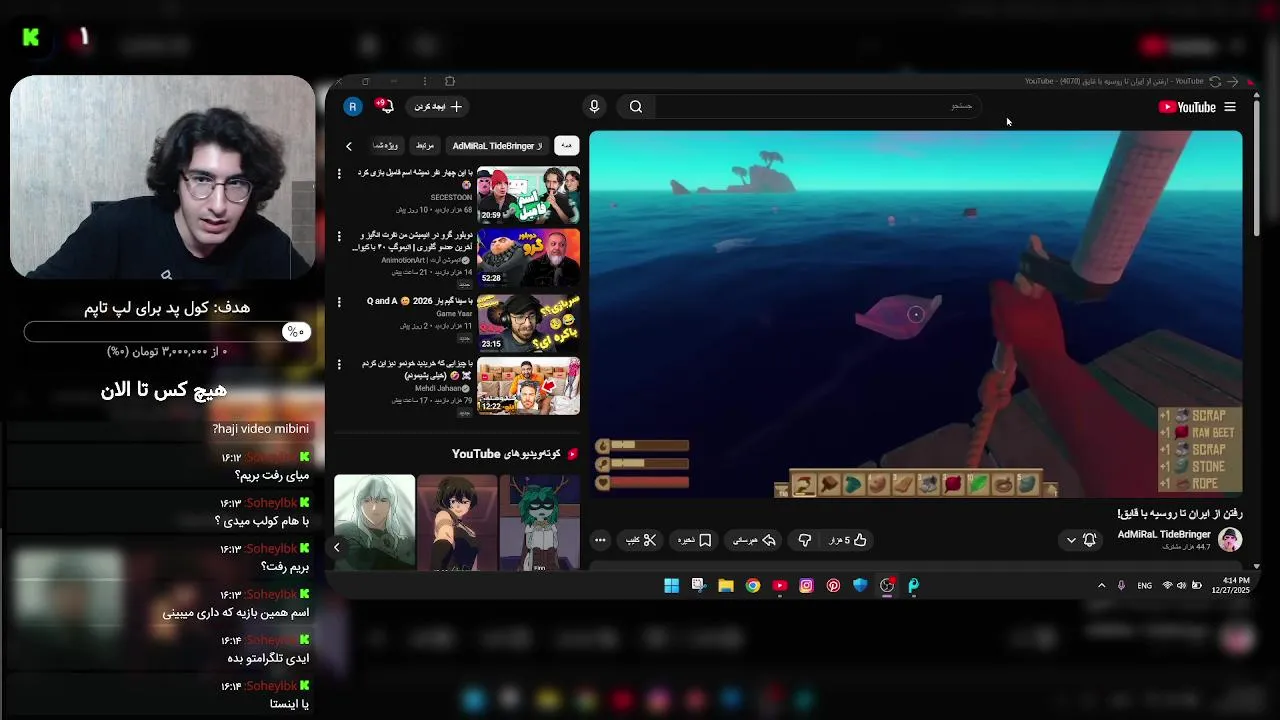Open the 'Q and A 2026' video title

420,301
